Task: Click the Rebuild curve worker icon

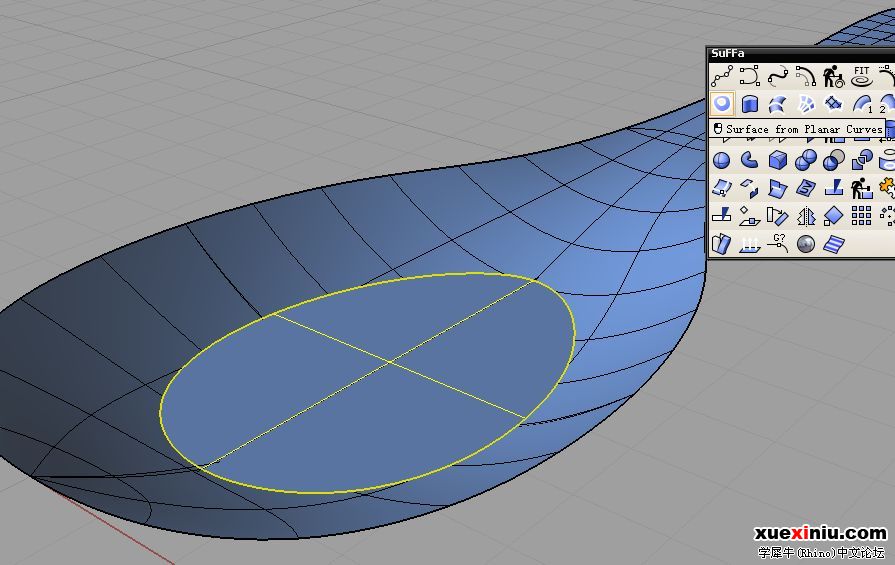Action: tap(833, 76)
